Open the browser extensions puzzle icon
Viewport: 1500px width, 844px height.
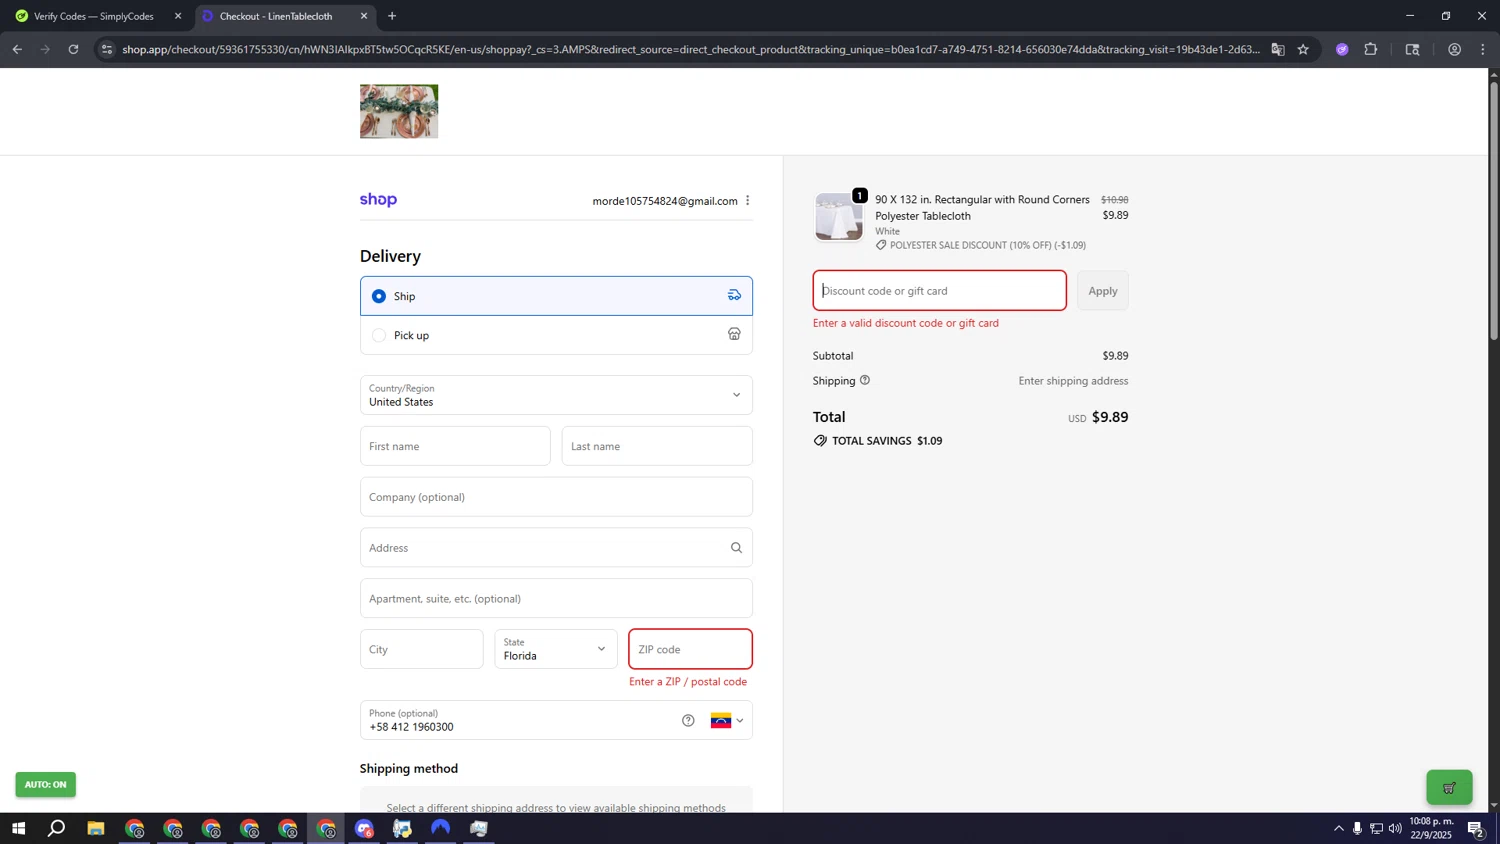[1371, 49]
